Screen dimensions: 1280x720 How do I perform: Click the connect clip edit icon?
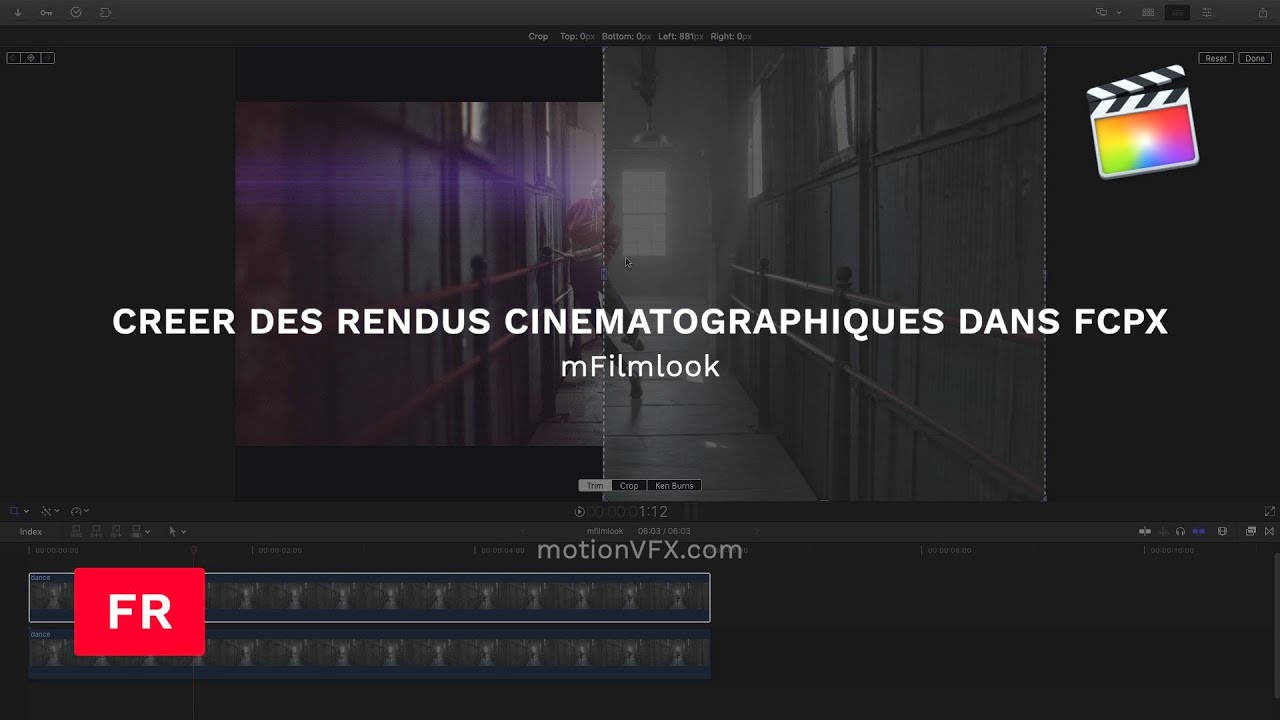click(78, 532)
